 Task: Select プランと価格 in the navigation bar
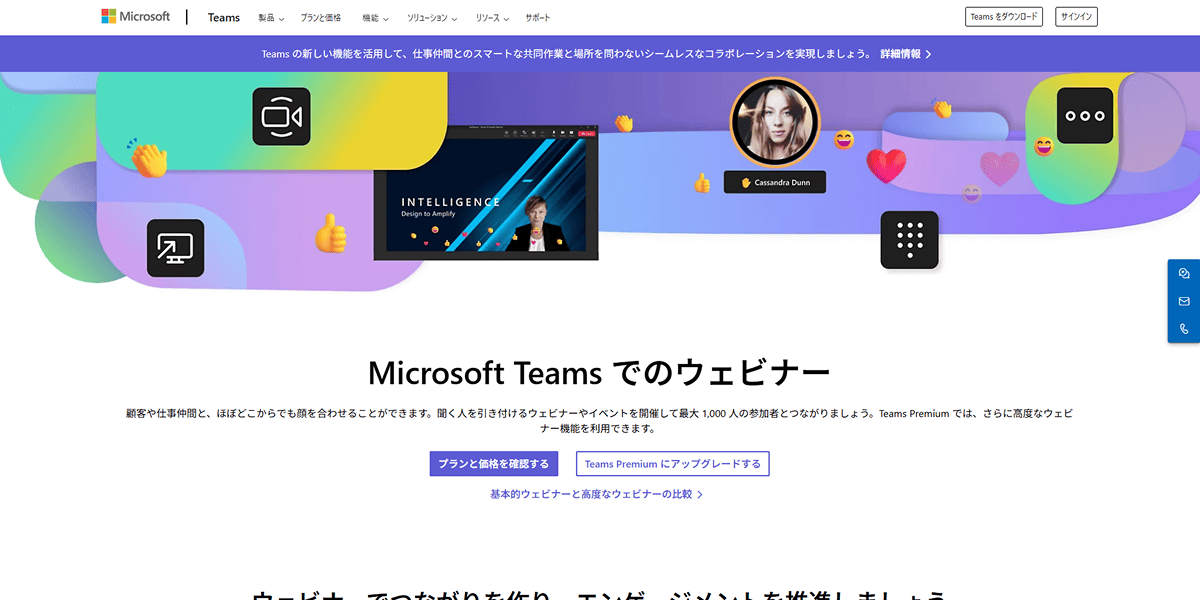[321, 18]
